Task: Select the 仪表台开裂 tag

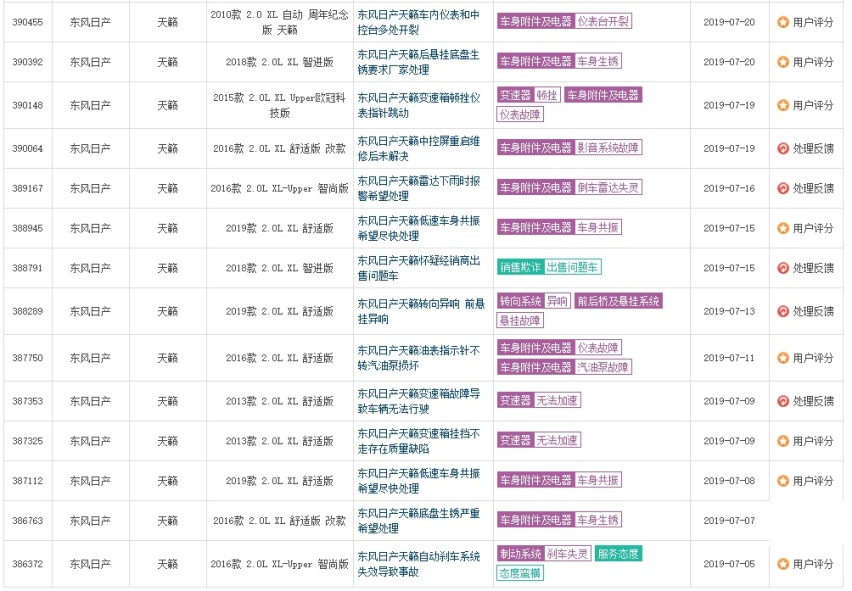Action: point(603,21)
